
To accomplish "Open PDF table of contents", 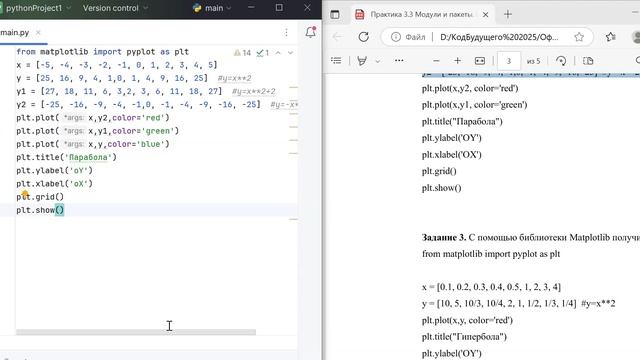I will (336, 61).
